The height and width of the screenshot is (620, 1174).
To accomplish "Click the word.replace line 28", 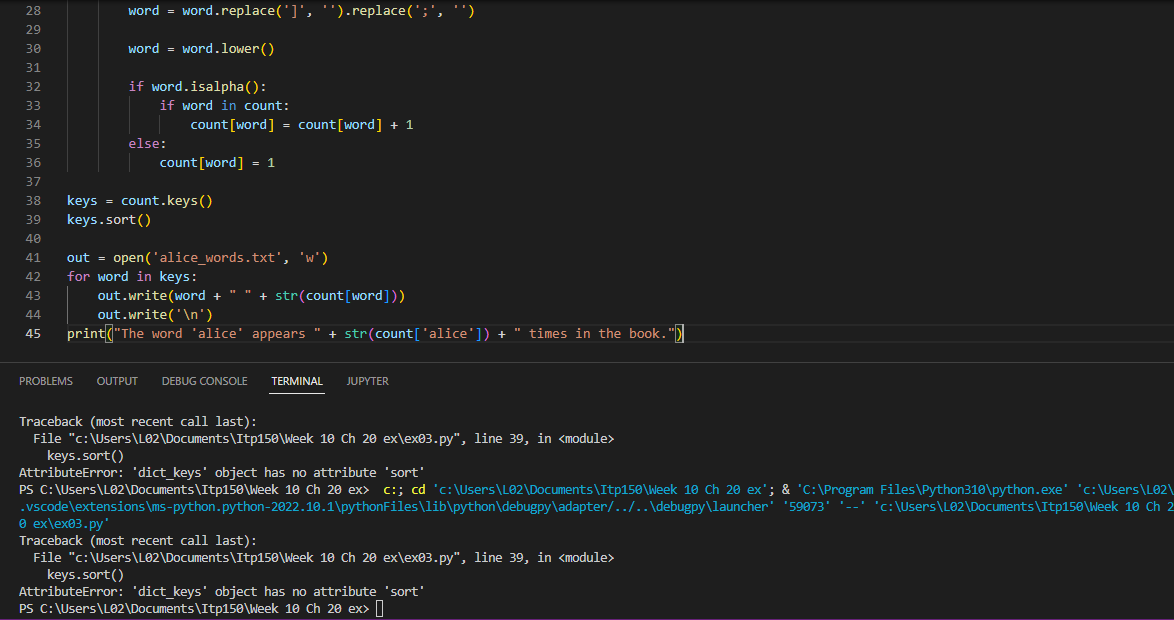I will tap(302, 10).
